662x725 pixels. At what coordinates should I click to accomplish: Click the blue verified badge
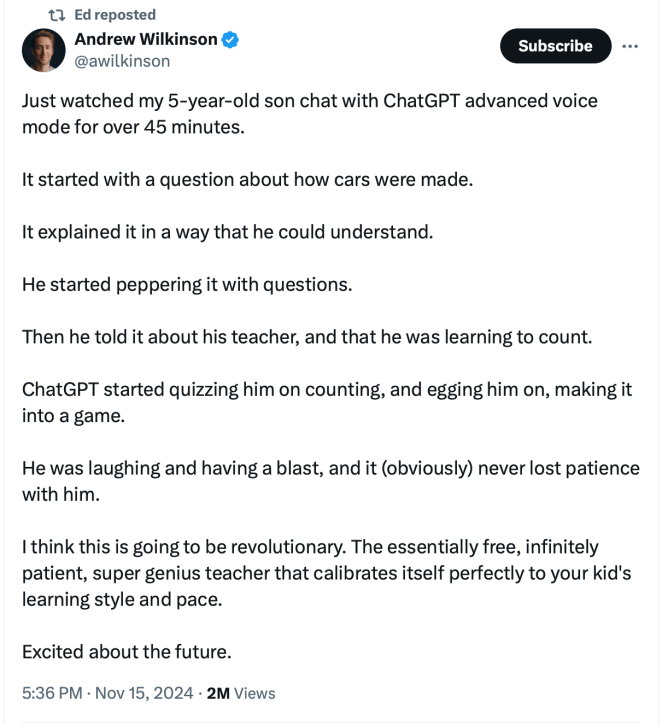click(x=231, y=41)
